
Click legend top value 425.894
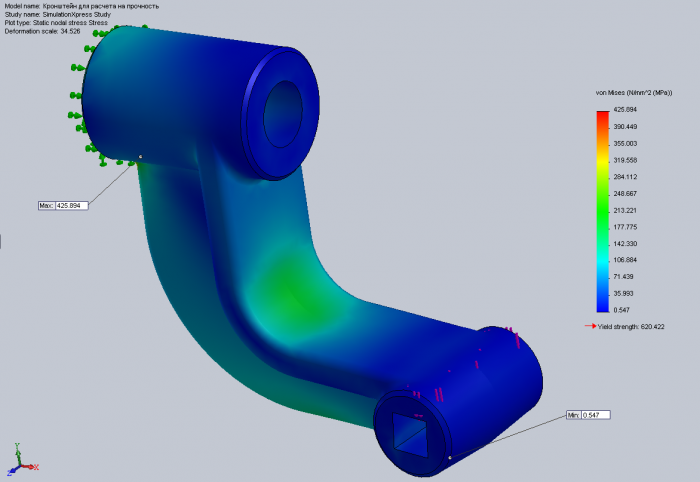tap(625, 110)
